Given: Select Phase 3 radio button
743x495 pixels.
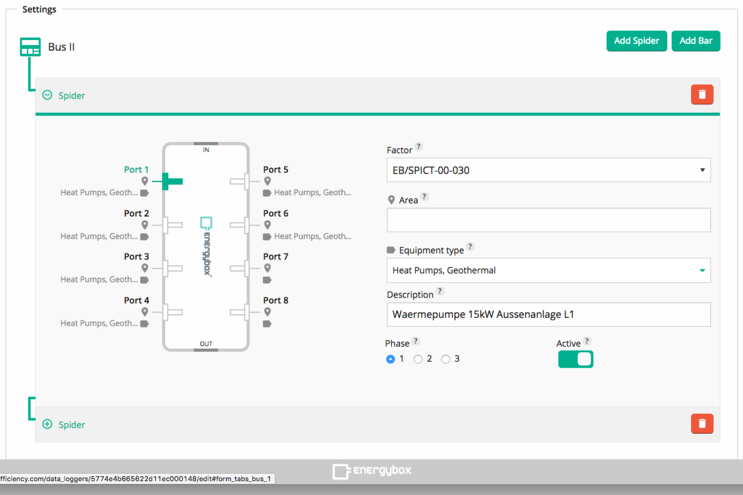Looking at the screenshot, I should coord(446,359).
